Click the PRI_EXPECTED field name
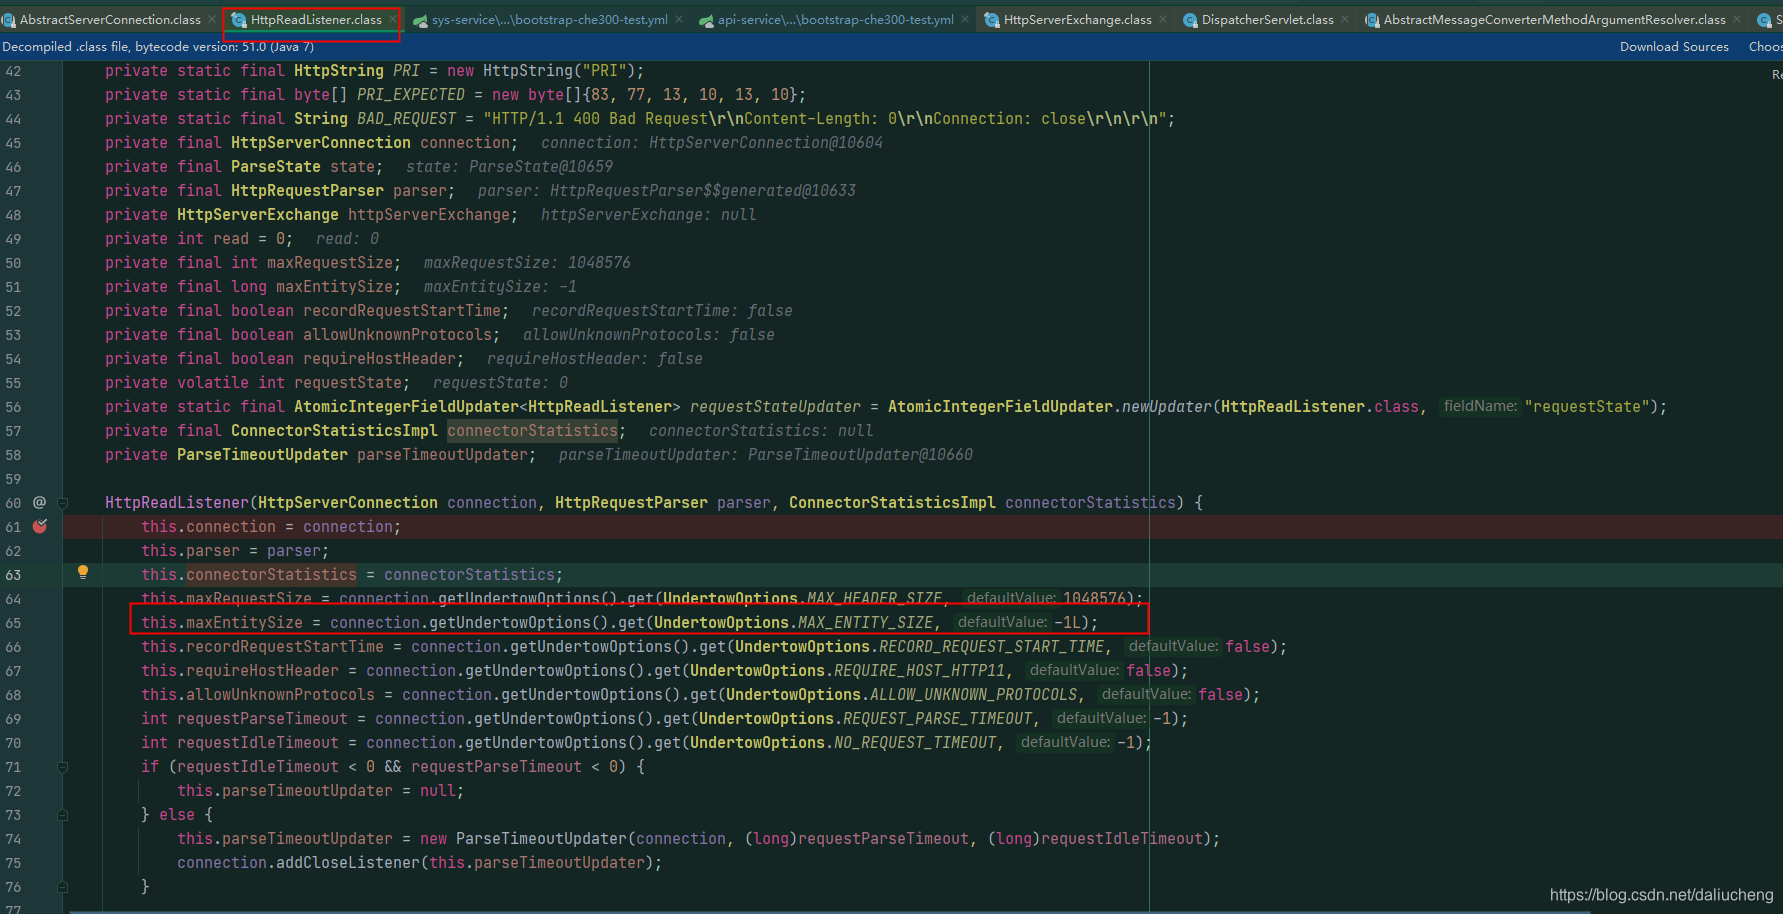This screenshot has height=914, width=1783. (411, 95)
